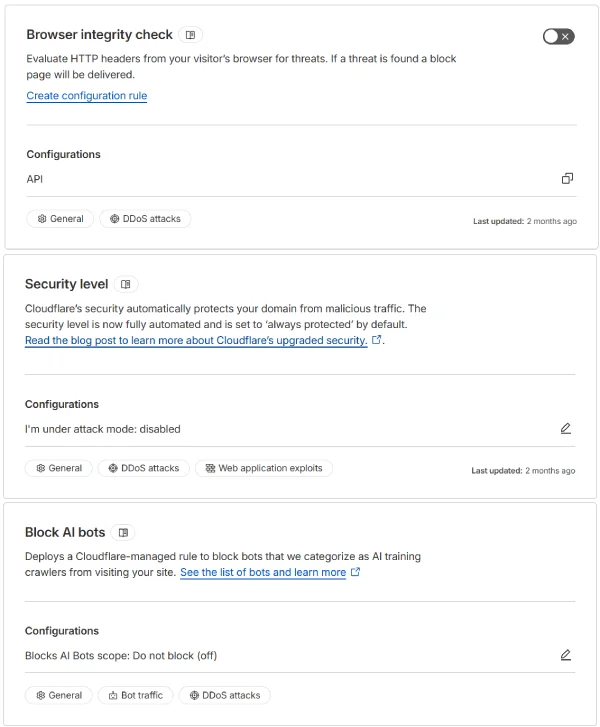Copy API configuration with copy icon
600x727 pixels.
[567, 179]
